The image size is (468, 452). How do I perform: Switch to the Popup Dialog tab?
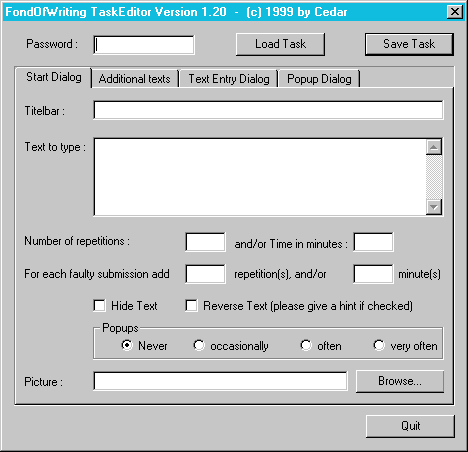pos(319,79)
